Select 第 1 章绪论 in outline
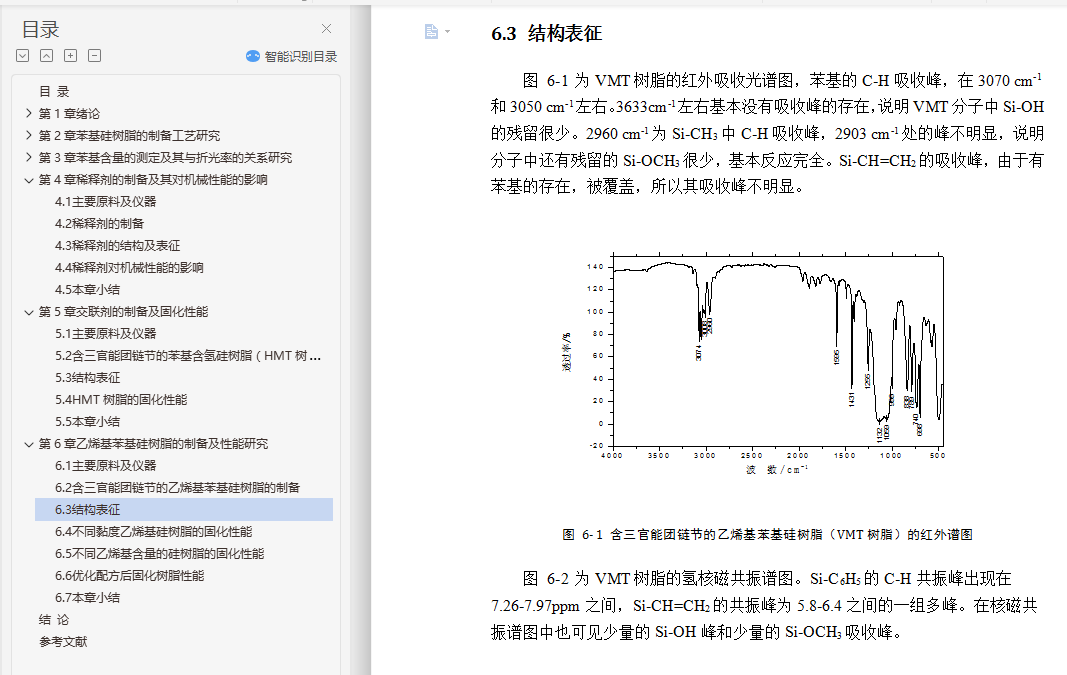Image resolution: width=1067 pixels, height=675 pixels. click(x=69, y=114)
